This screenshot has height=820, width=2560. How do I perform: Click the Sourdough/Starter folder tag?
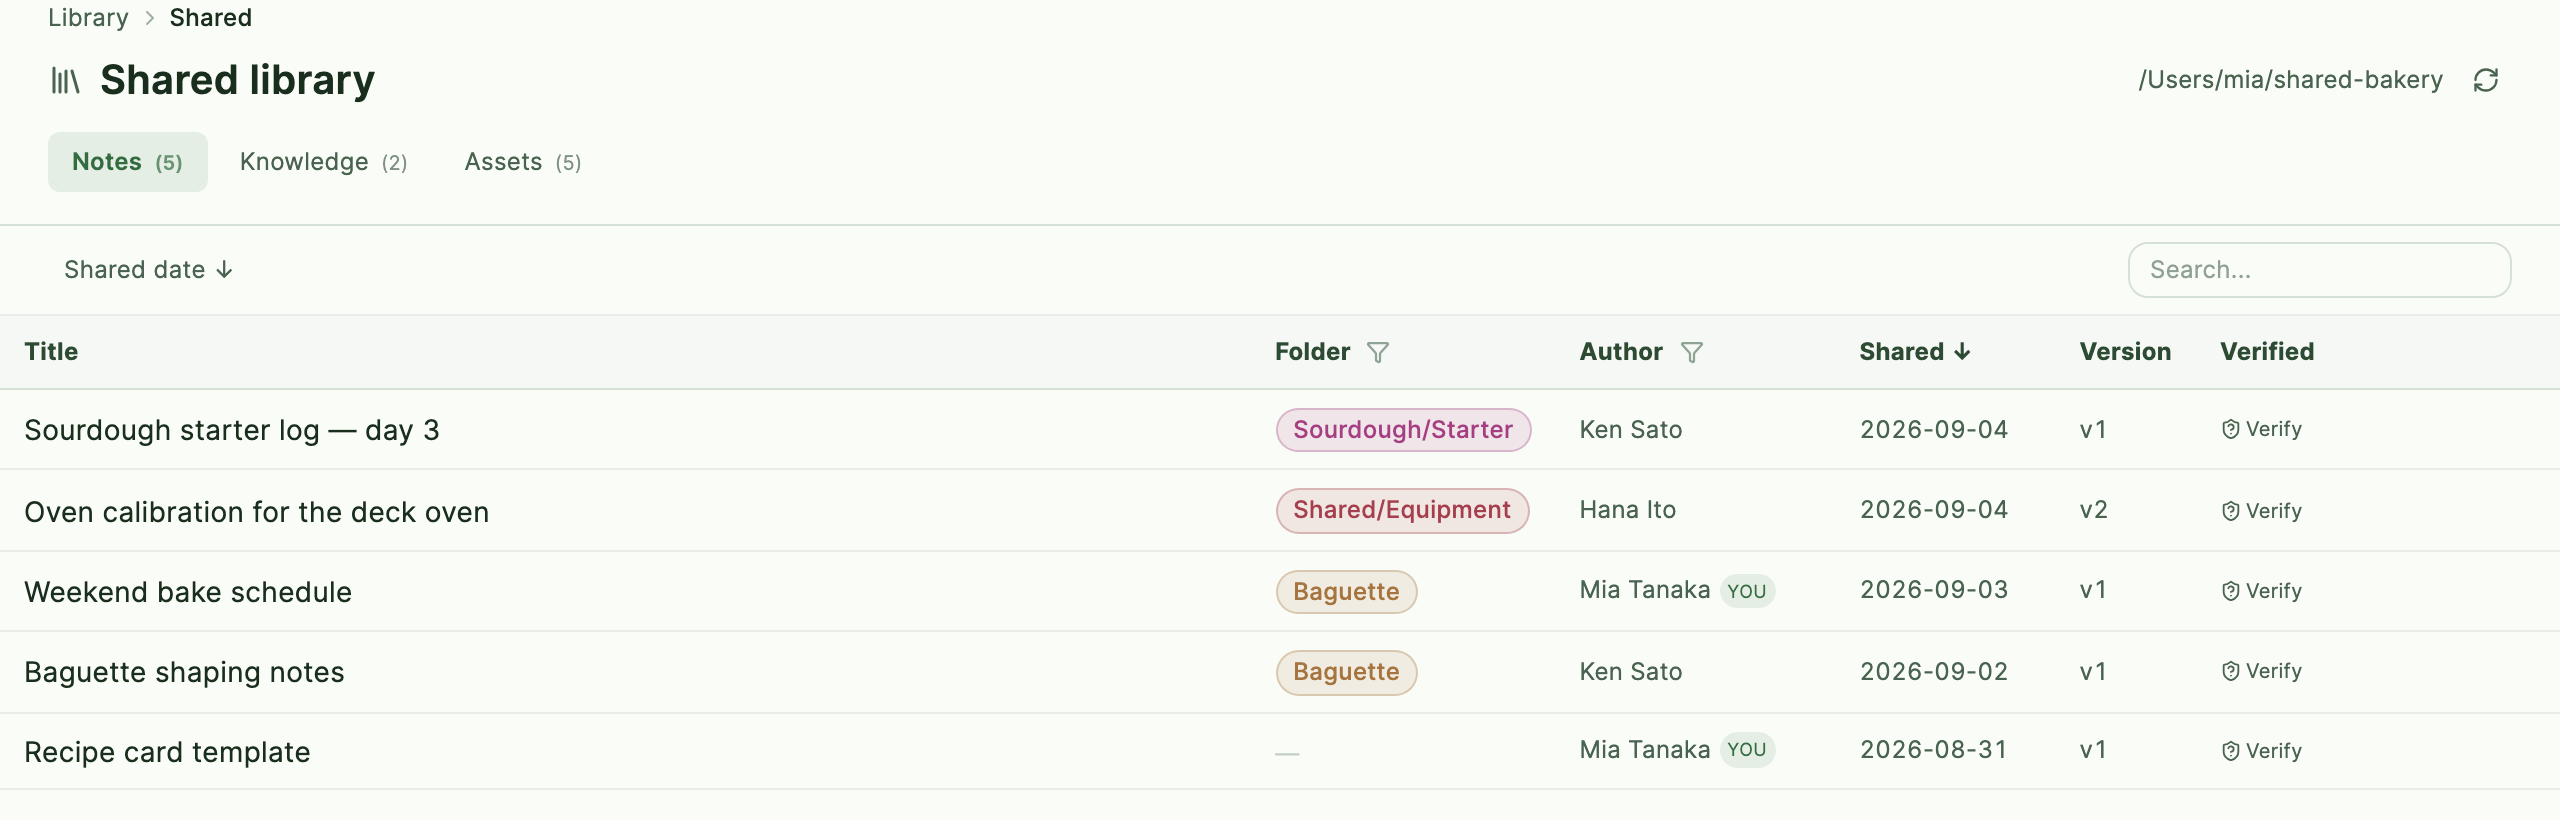[x=1403, y=430]
